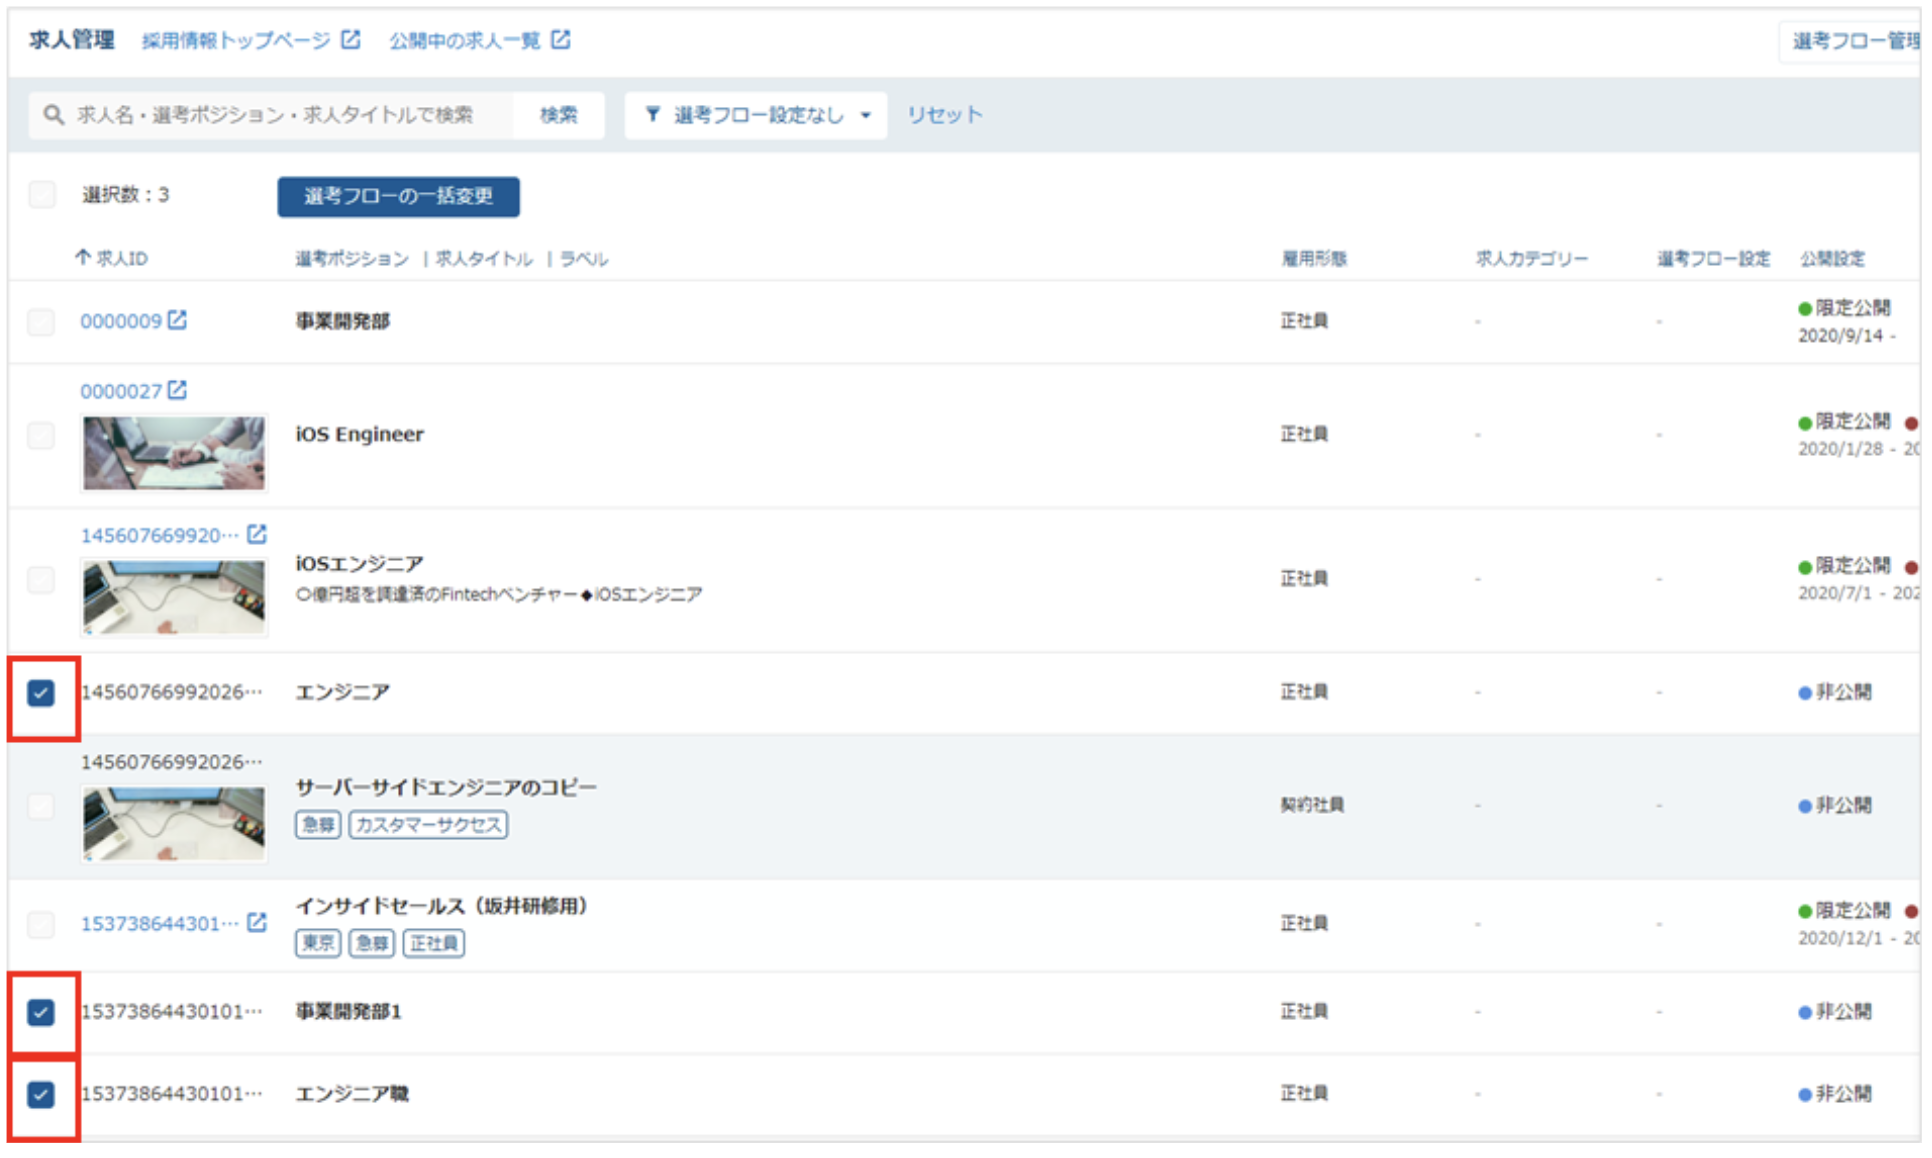Click the ラベル column header option

point(584,259)
